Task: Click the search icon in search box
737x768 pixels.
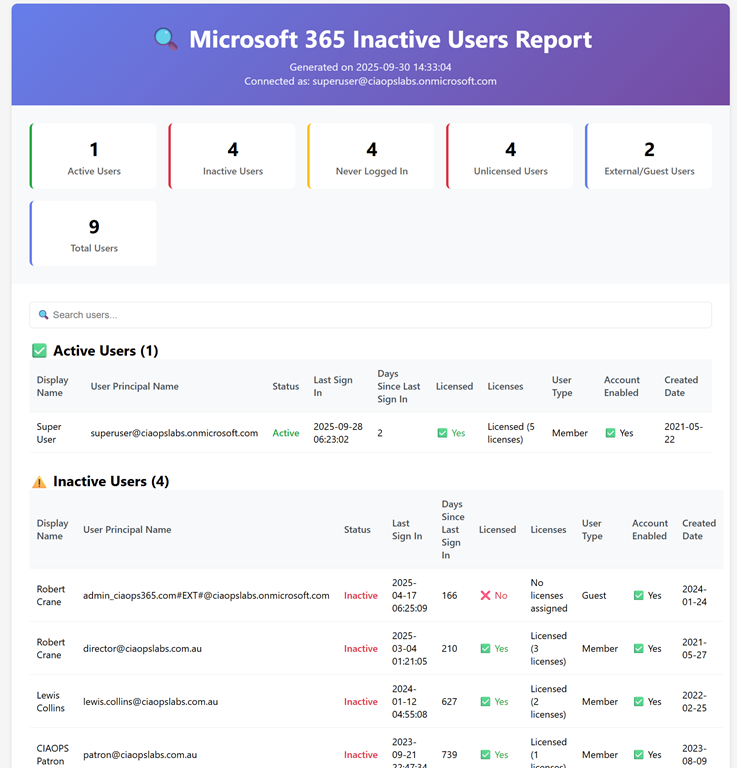Action: click(43, 315)
